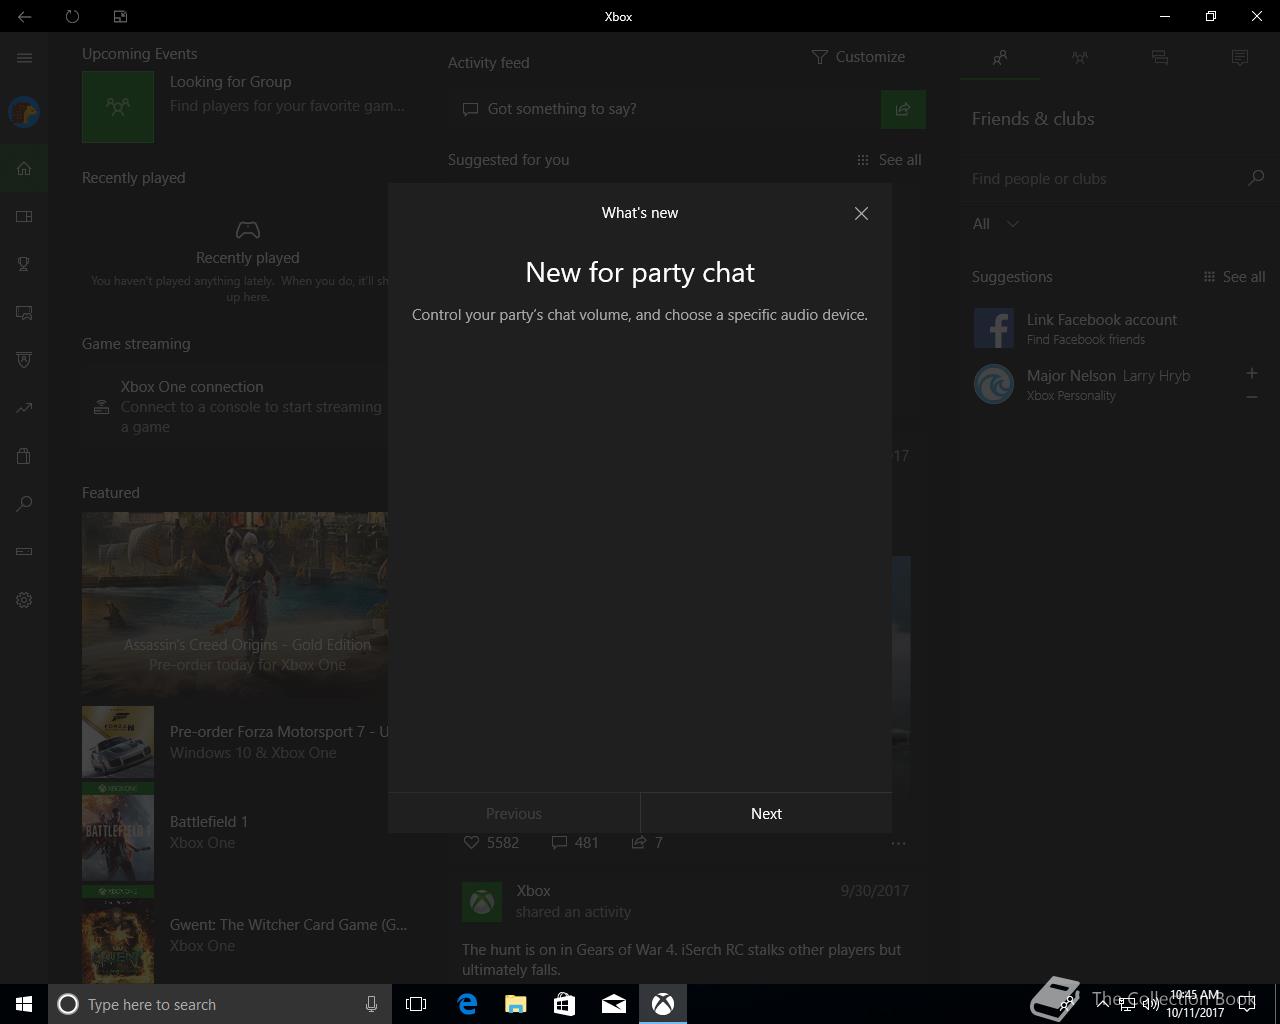Add Major Nelson as friend
This screenshot has width=1280, height=1024.
[1251, 373]
